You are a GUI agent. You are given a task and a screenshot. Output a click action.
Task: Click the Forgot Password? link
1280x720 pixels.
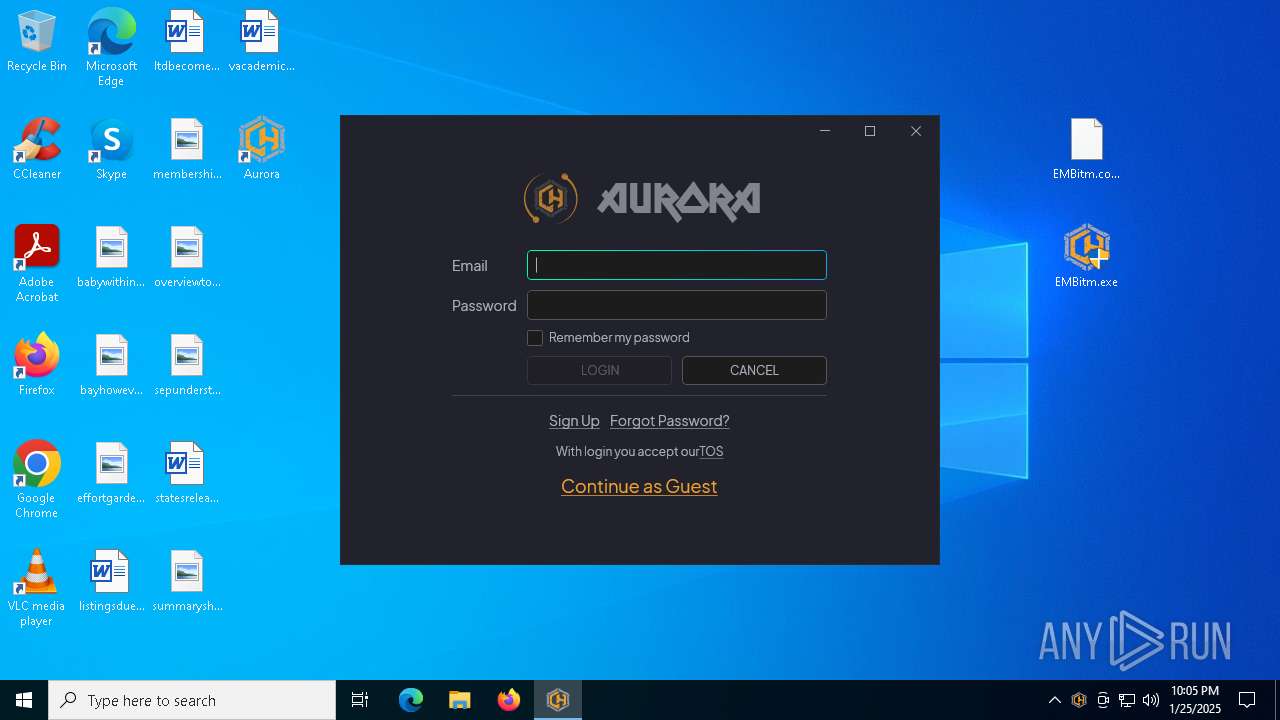pyautogui.click(x=670, y=421)
